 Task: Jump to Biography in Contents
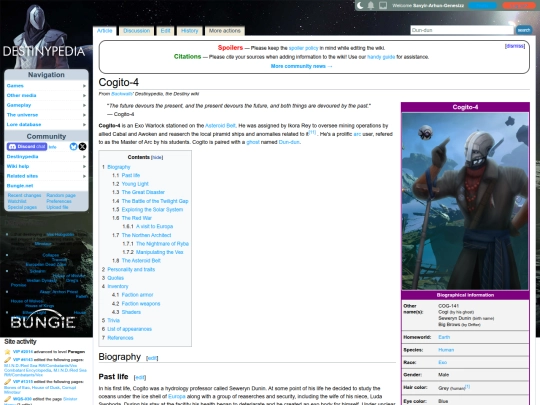[118, 167]
